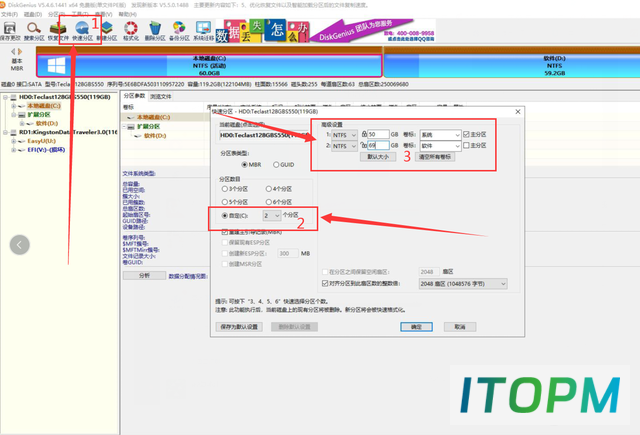This screenshot has height=435, width=640.
Task: Select EFI(V:) in the left tree
Action: coord(46,150)
